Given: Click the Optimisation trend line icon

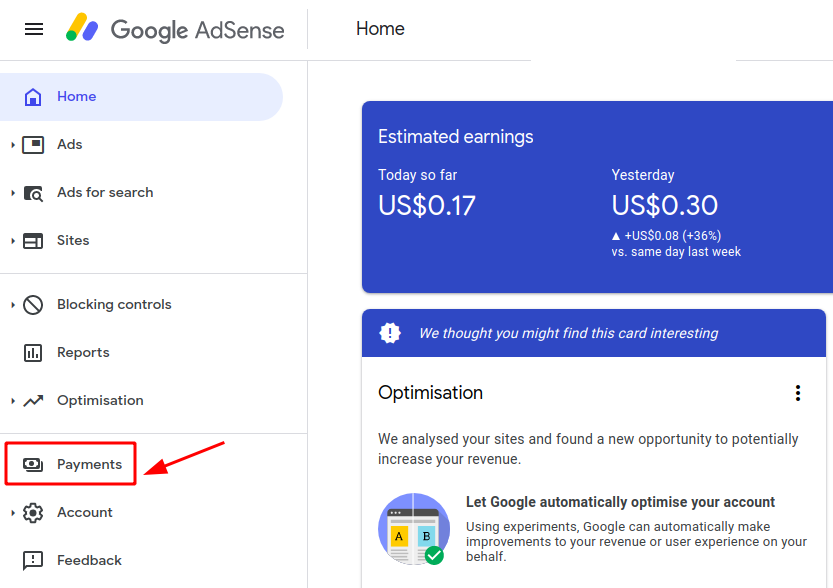Looking at the screenshot, I should [33, 400].
